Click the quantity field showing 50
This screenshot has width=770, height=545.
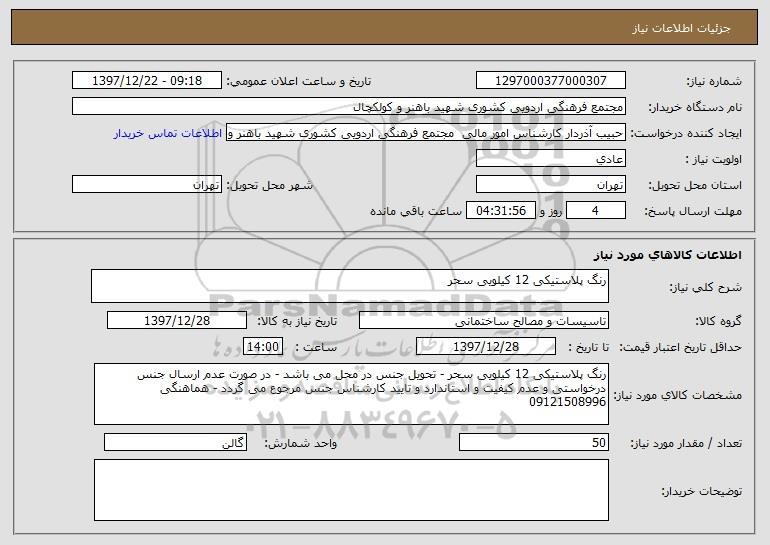point(534,442)
